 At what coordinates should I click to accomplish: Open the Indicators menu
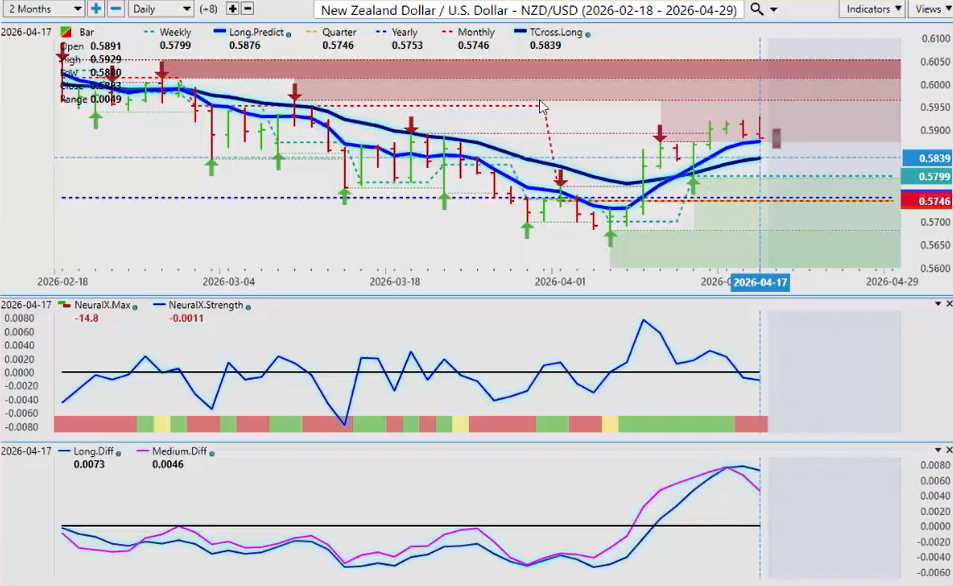(872, 9)
